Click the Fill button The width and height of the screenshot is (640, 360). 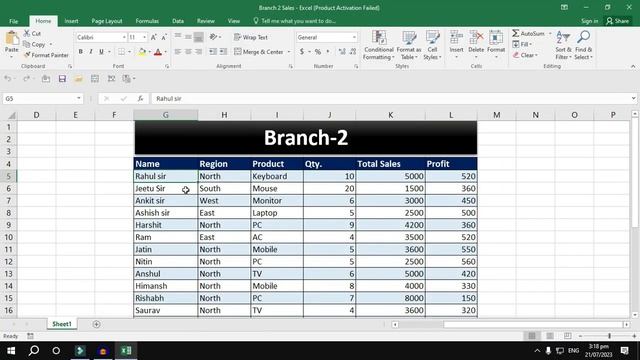pos(522,44)
